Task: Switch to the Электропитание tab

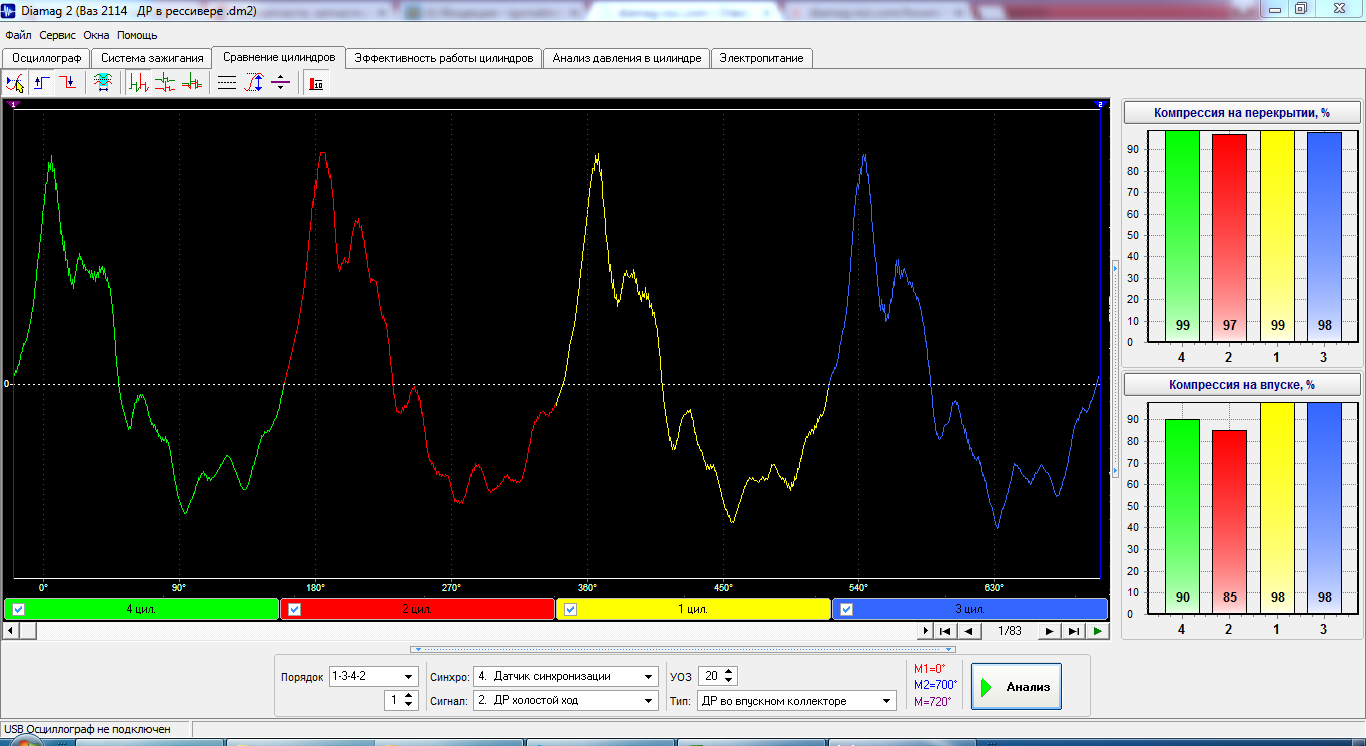Action: pyautogui.click(x=761, y=58)
